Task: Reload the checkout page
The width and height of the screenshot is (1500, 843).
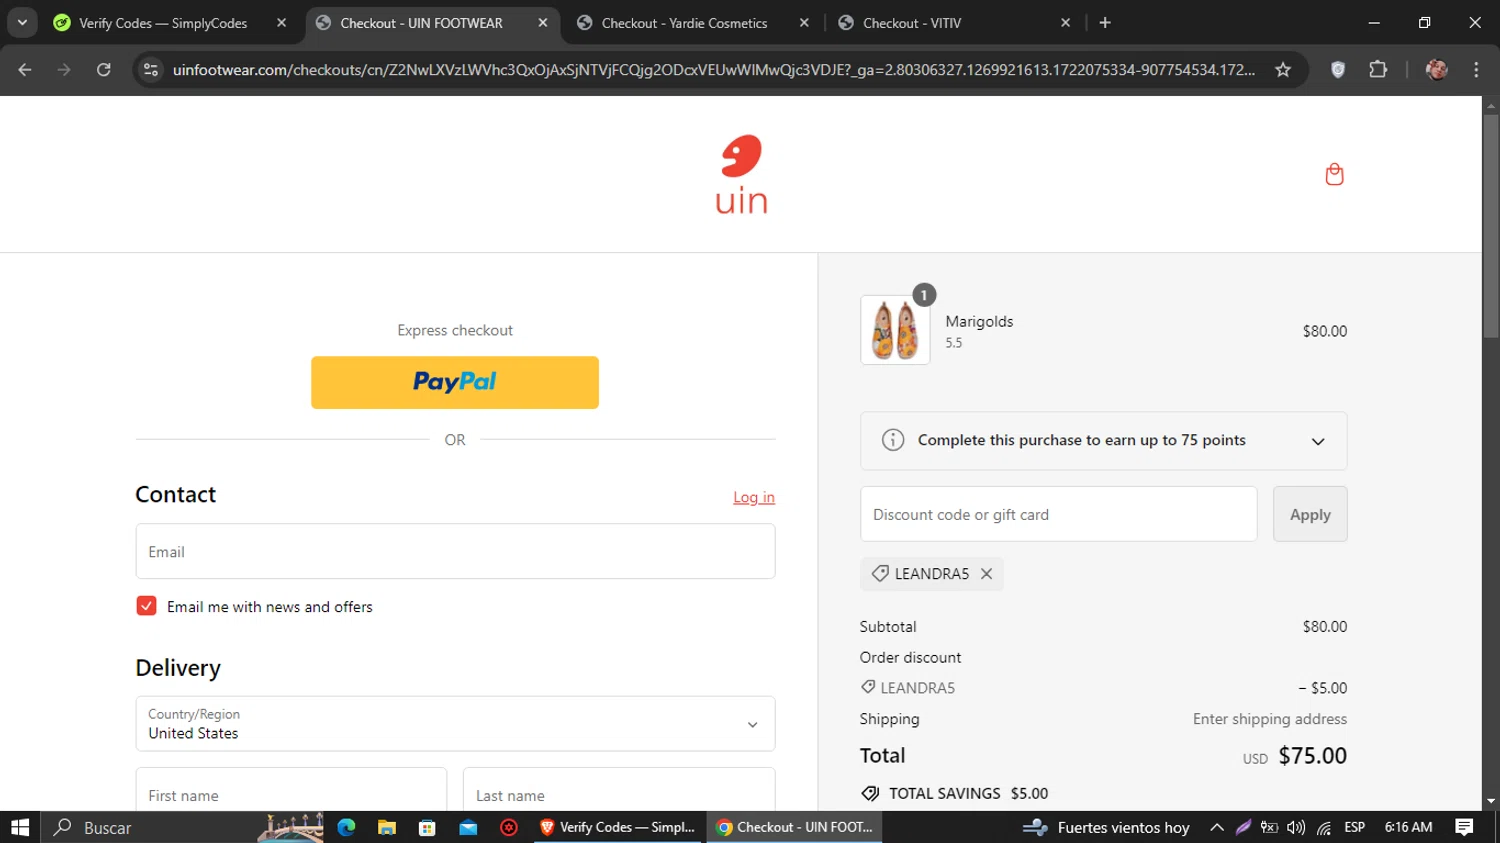Action: click(x=103, y=69)
